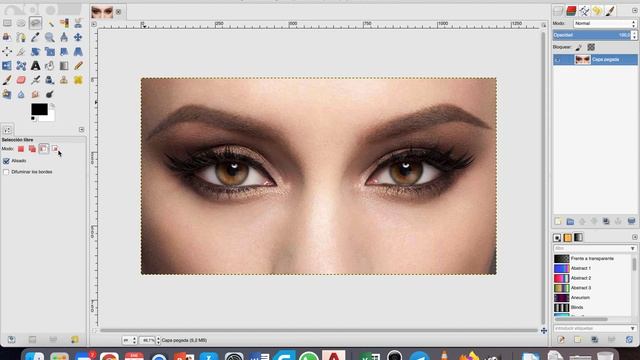640x360 pixels.
Task: Switch to the Brushes dock tab
Action: coord(557,238)
